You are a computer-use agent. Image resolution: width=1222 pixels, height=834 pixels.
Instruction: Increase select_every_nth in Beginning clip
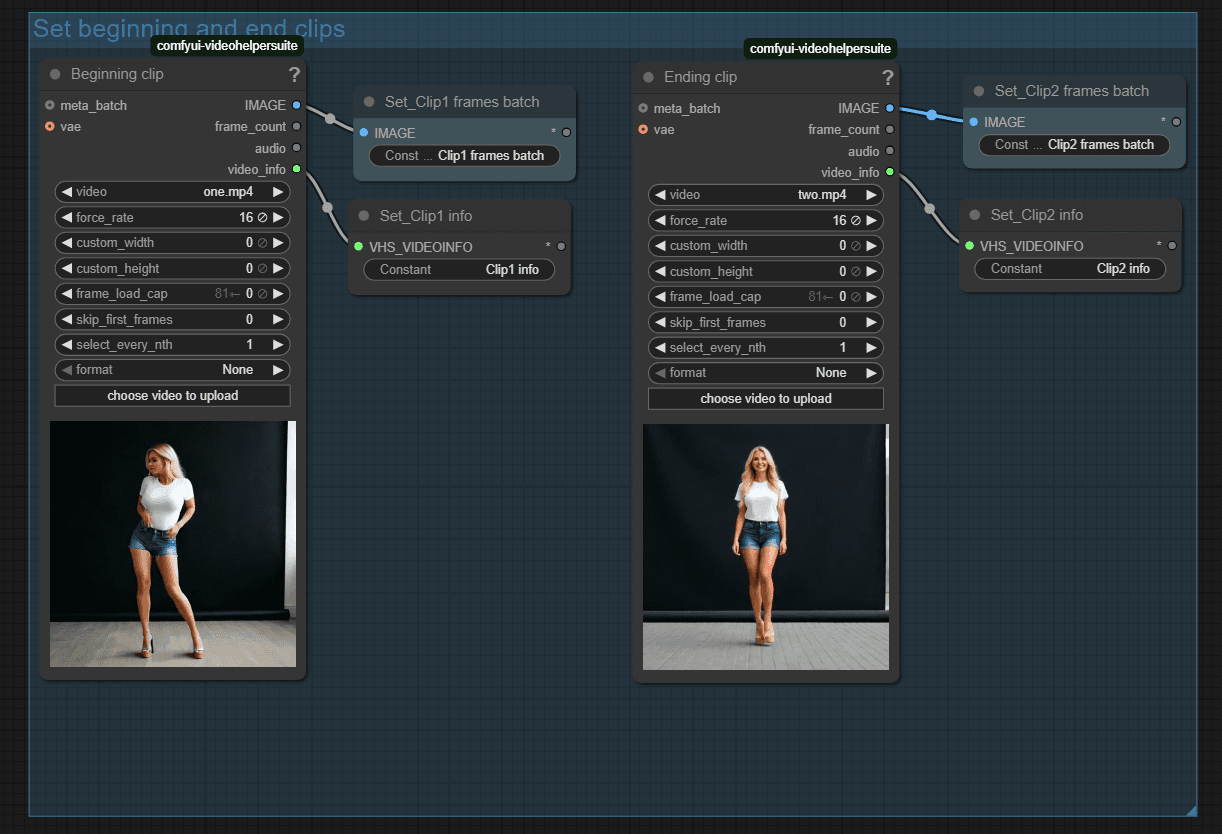pos(278,345)
